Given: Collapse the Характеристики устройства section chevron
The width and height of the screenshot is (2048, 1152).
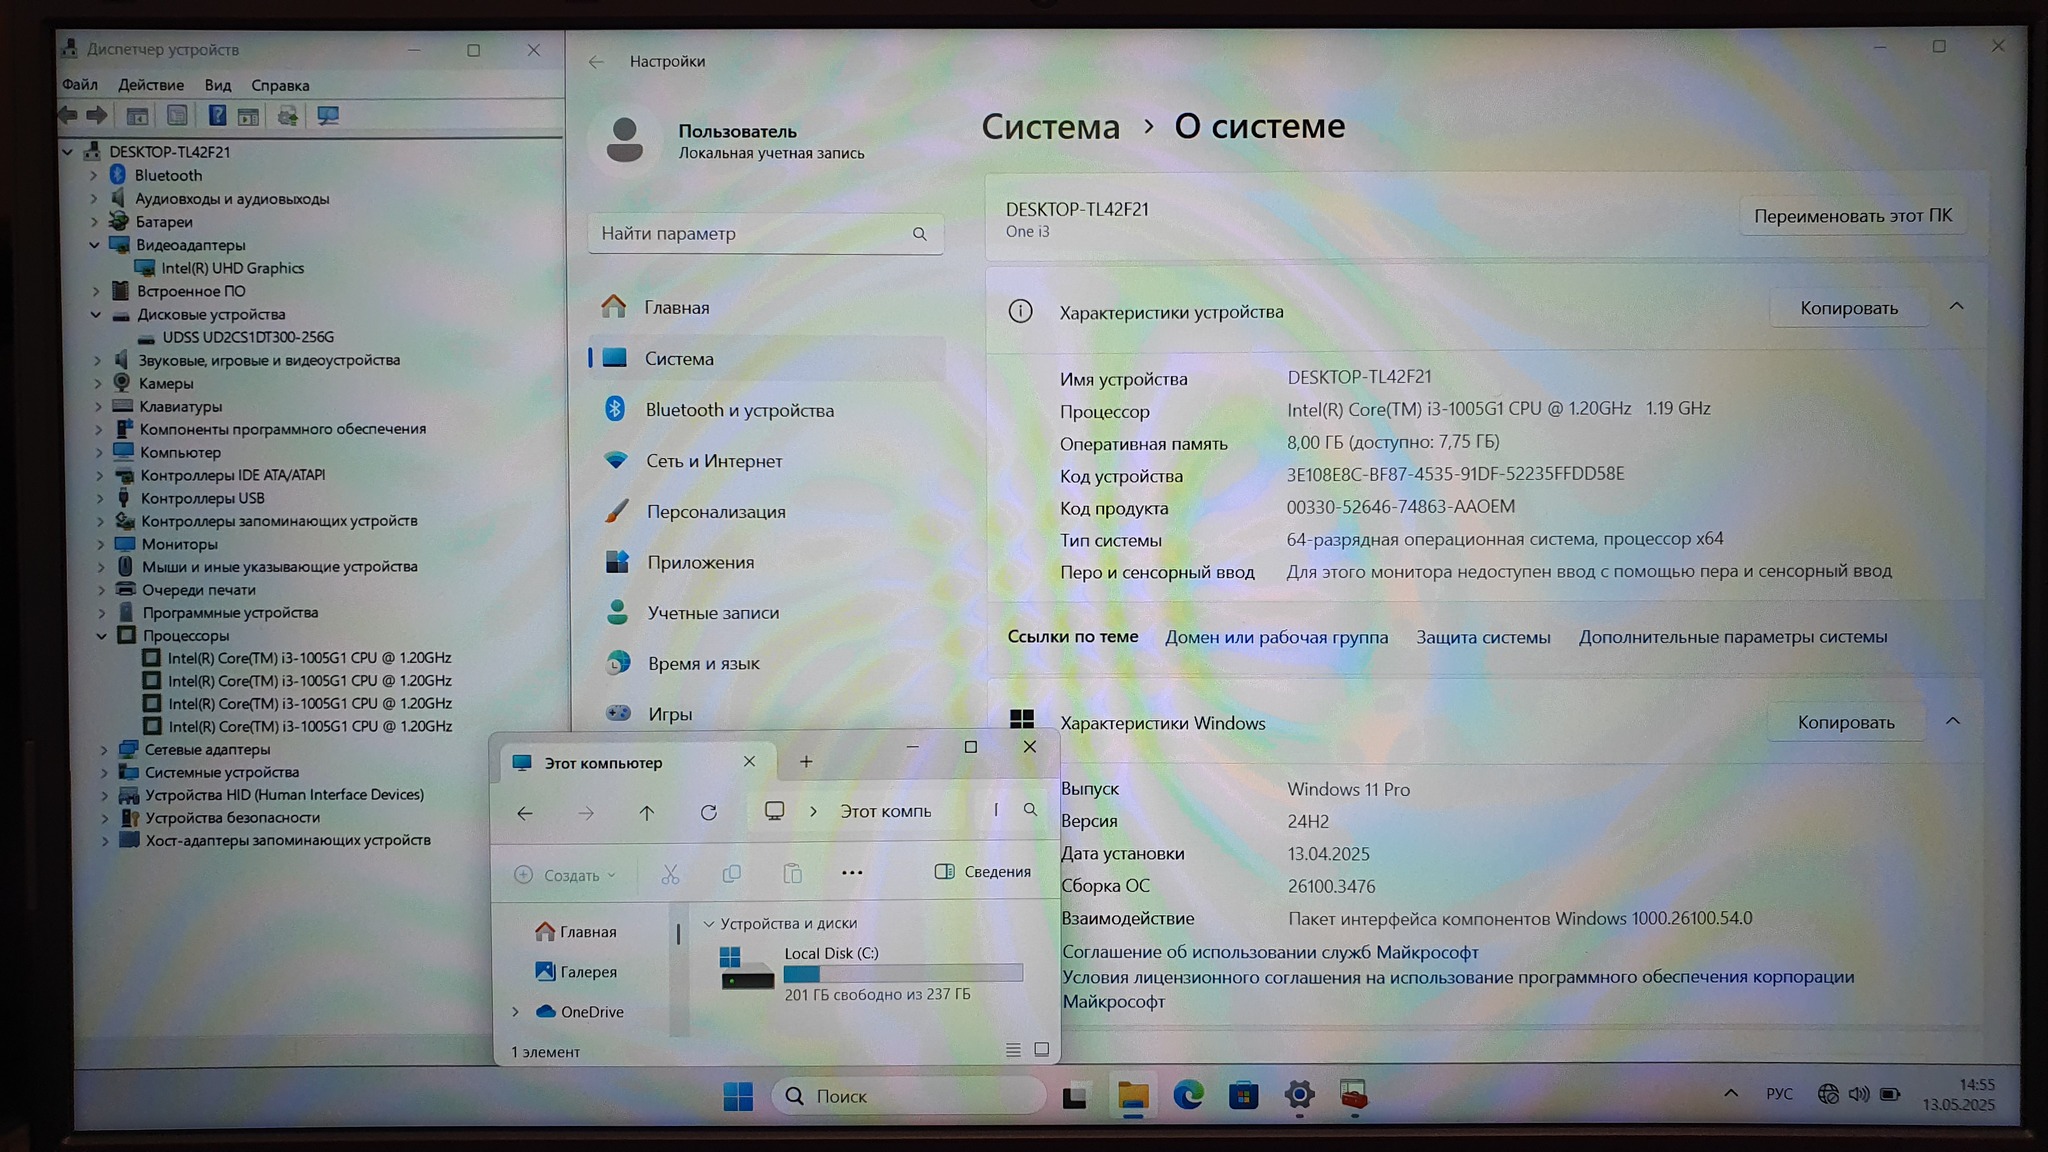Looking at the screenshot, I should [x=1956, y=307].
